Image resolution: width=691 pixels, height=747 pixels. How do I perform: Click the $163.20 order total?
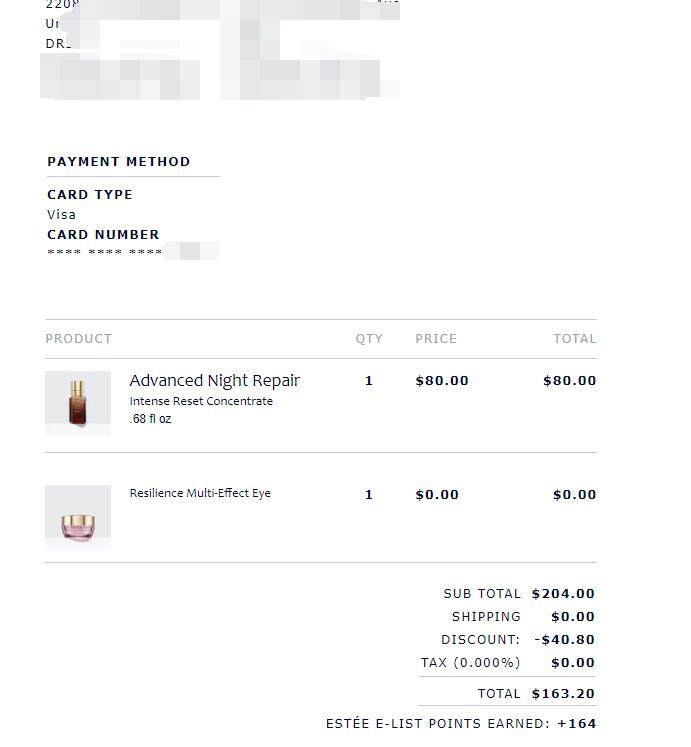(563, 694)
